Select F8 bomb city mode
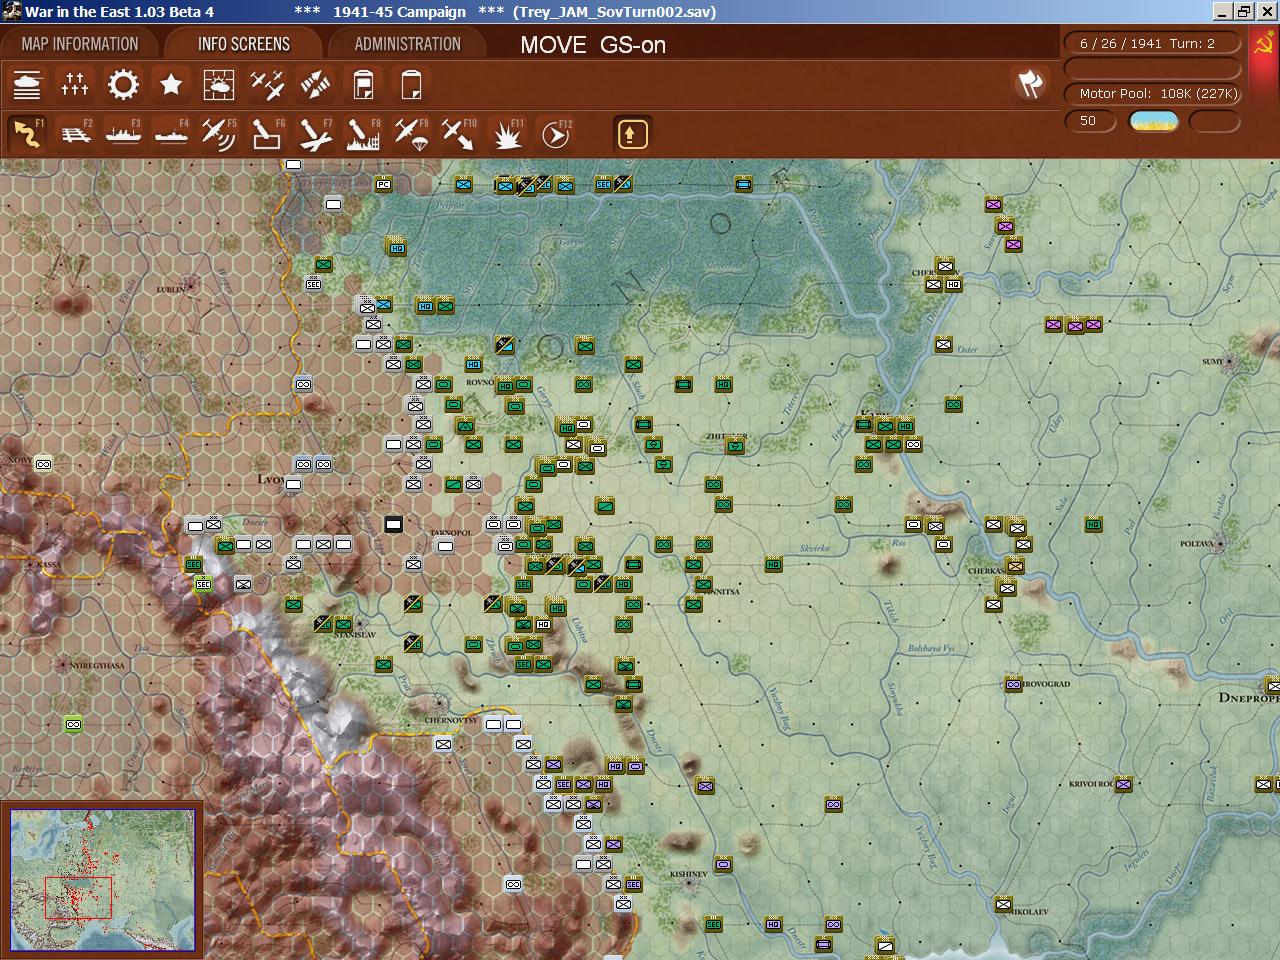The image size is (1280, 960). click(363, 134)
